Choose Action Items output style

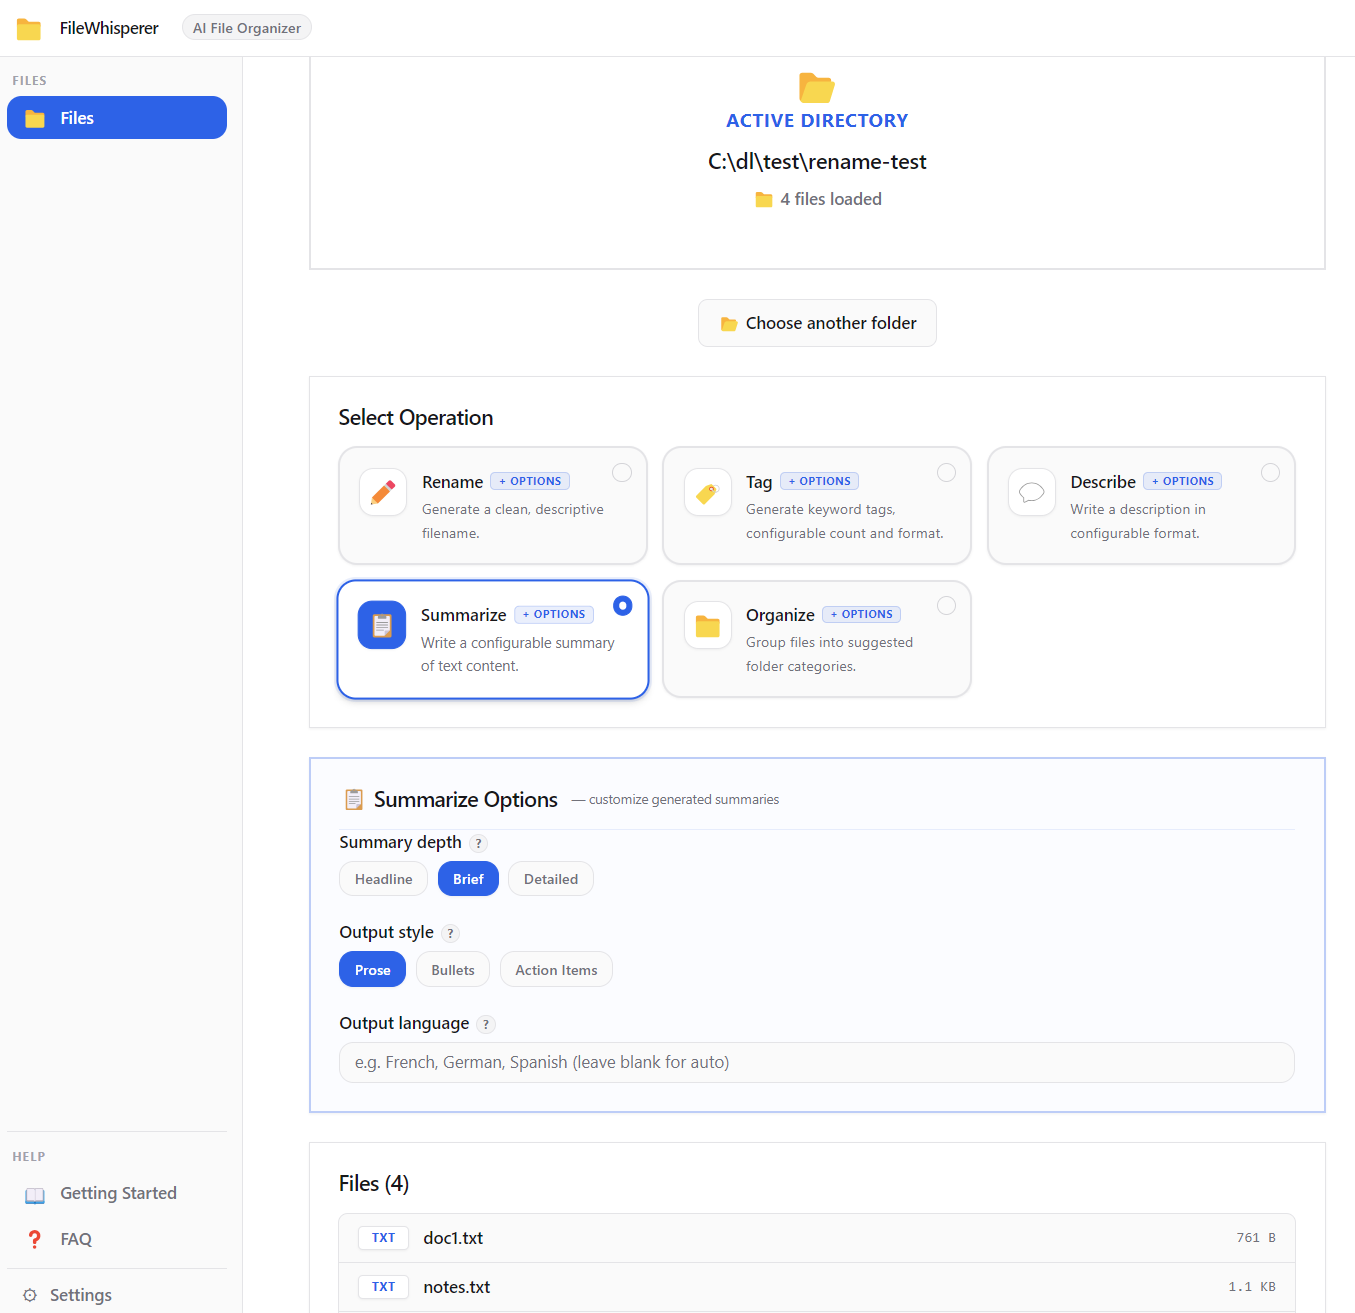[x=556, y=970]
